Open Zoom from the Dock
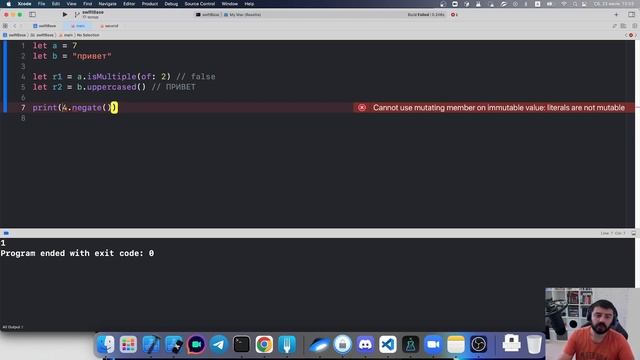Screen dimensions: 640x360 point(433,344)
